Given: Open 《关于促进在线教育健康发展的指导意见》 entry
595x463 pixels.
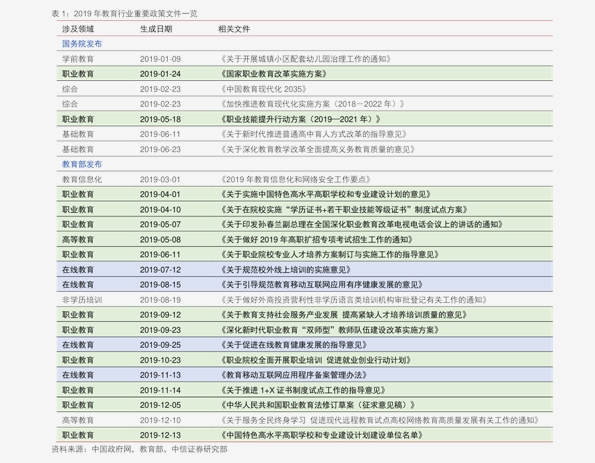Looking at the screenshot, I should (293, 345).
